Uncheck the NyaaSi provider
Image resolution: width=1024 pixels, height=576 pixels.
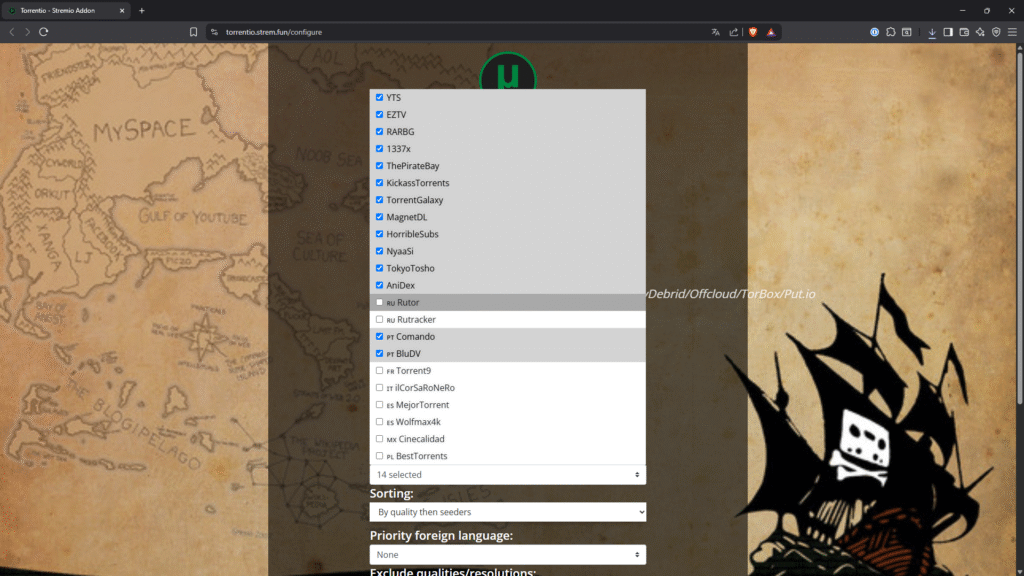tap(379, 251)
